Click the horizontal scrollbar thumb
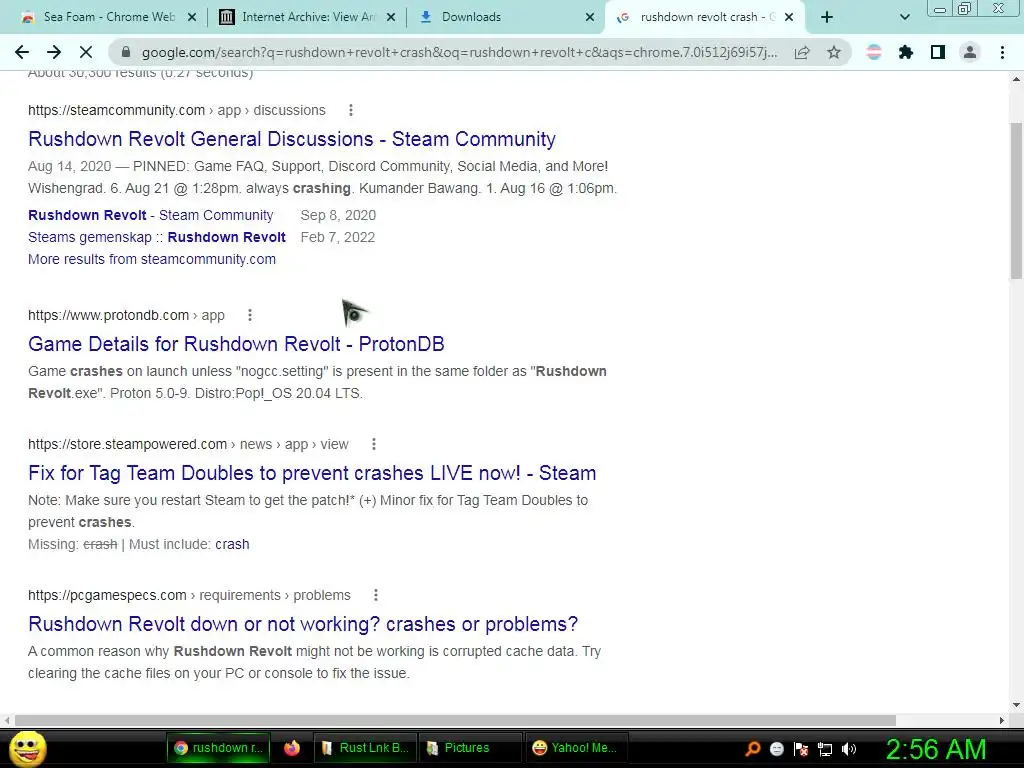Viewport: 1024px width, 768px height. [x=455, y=720]
